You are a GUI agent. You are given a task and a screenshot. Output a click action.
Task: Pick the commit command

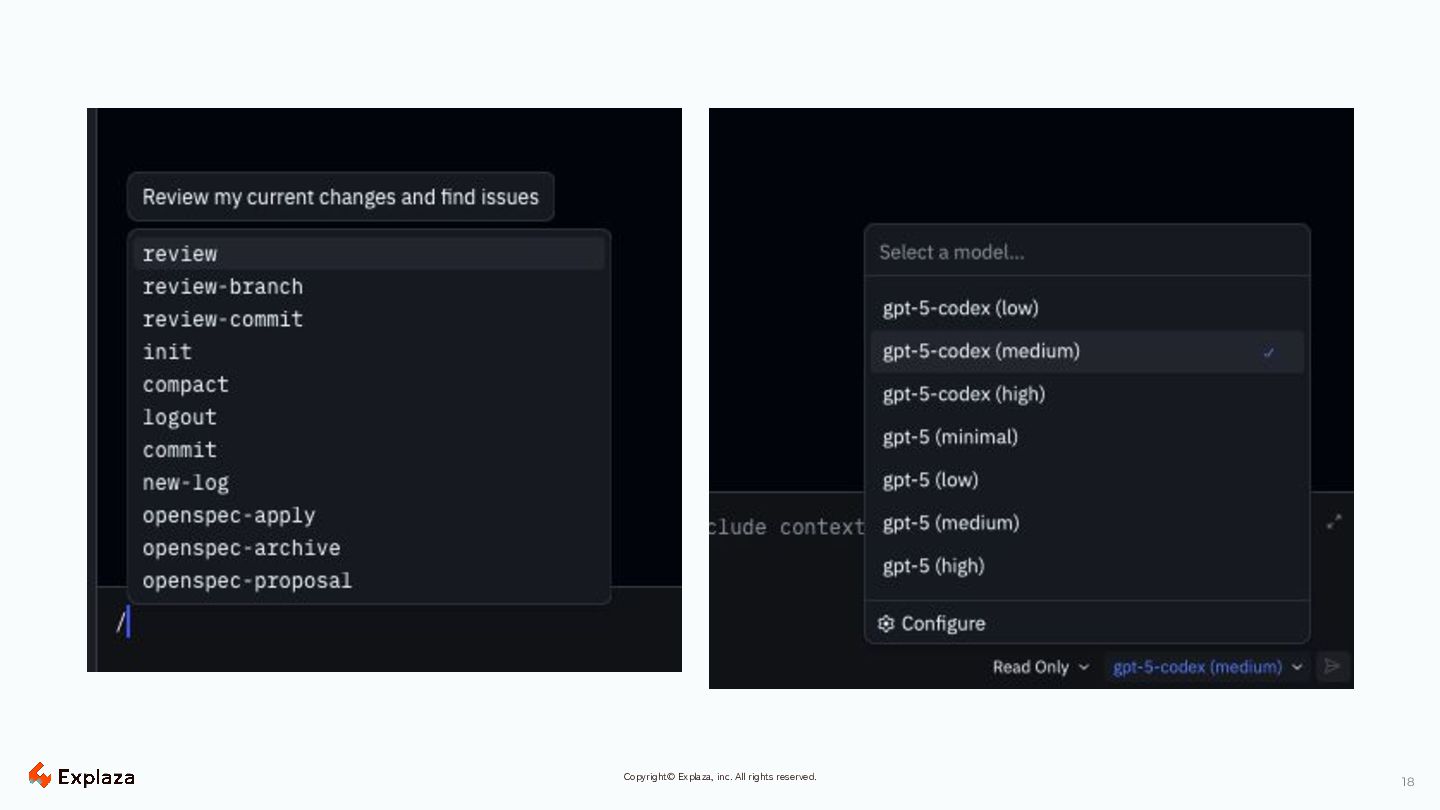tap(369, 450)
